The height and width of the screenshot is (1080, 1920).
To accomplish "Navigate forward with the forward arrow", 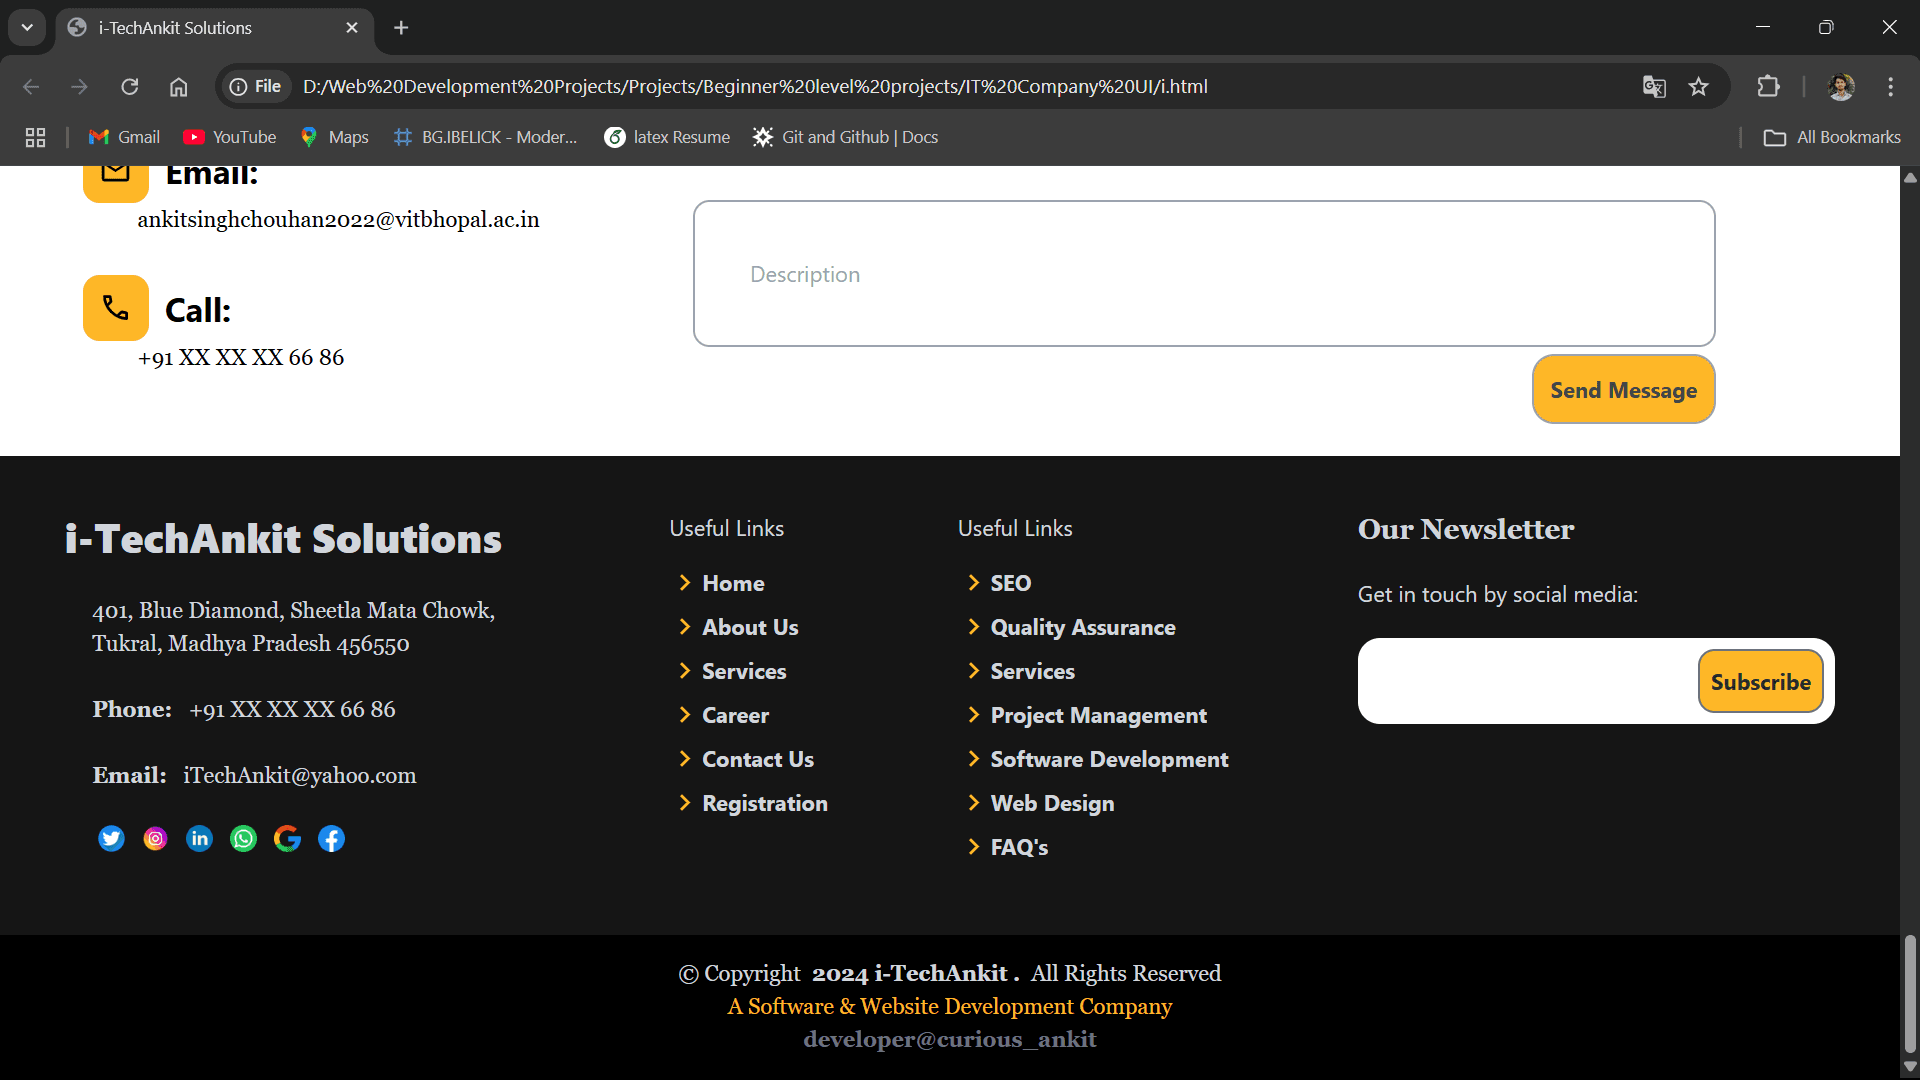I will (x=79, y=87).
